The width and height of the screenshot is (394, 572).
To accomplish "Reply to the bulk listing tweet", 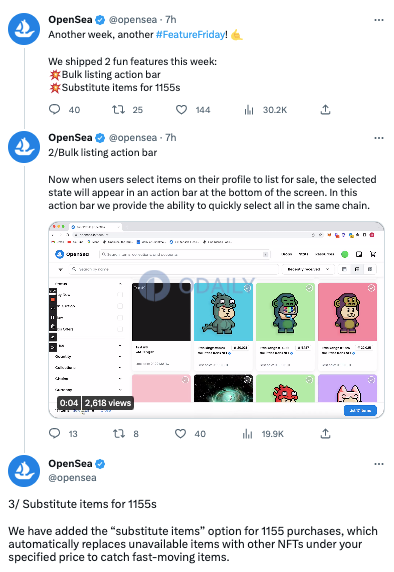I will 54,433.
